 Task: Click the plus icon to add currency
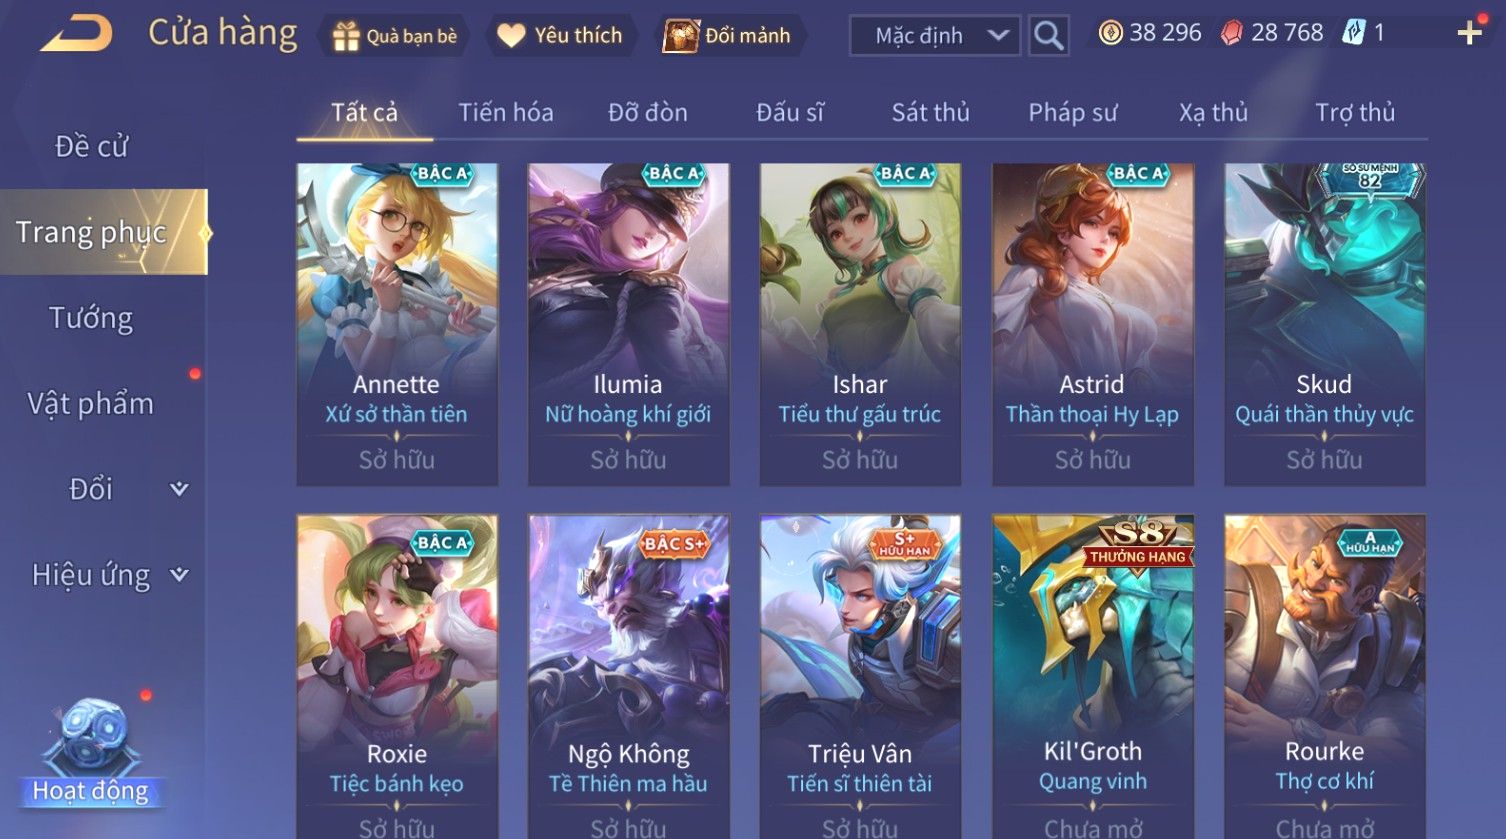coord(1469,33)
